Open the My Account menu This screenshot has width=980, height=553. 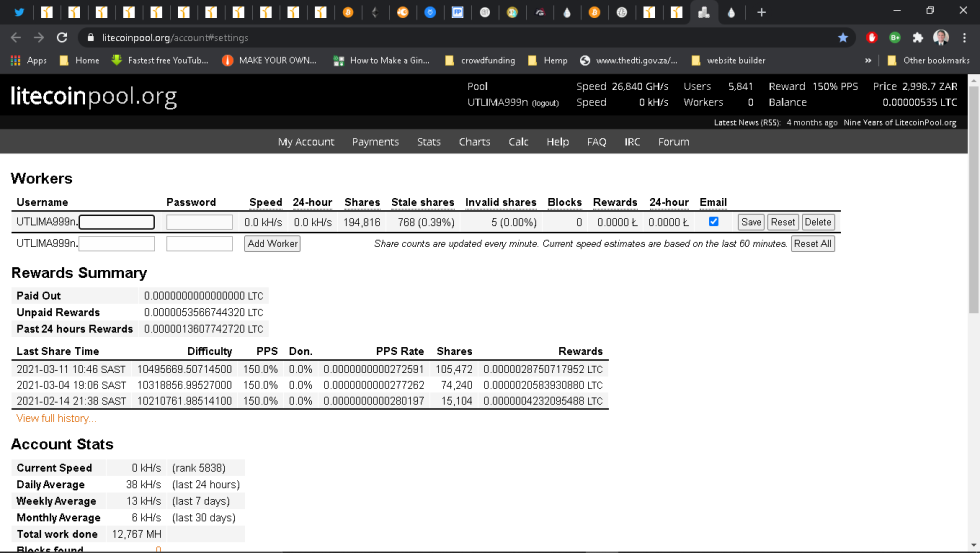306,142
